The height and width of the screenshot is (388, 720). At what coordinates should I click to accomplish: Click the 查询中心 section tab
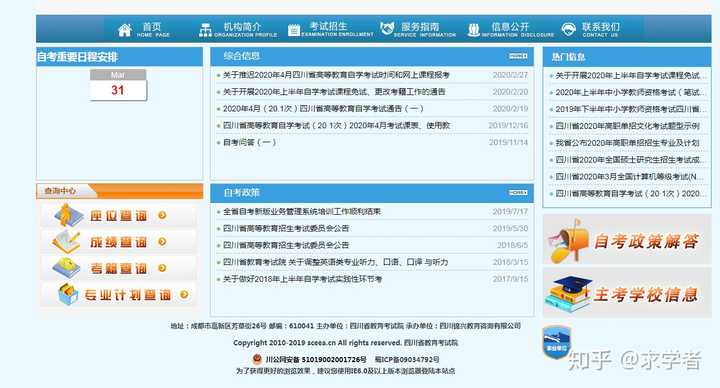point(61,191)
